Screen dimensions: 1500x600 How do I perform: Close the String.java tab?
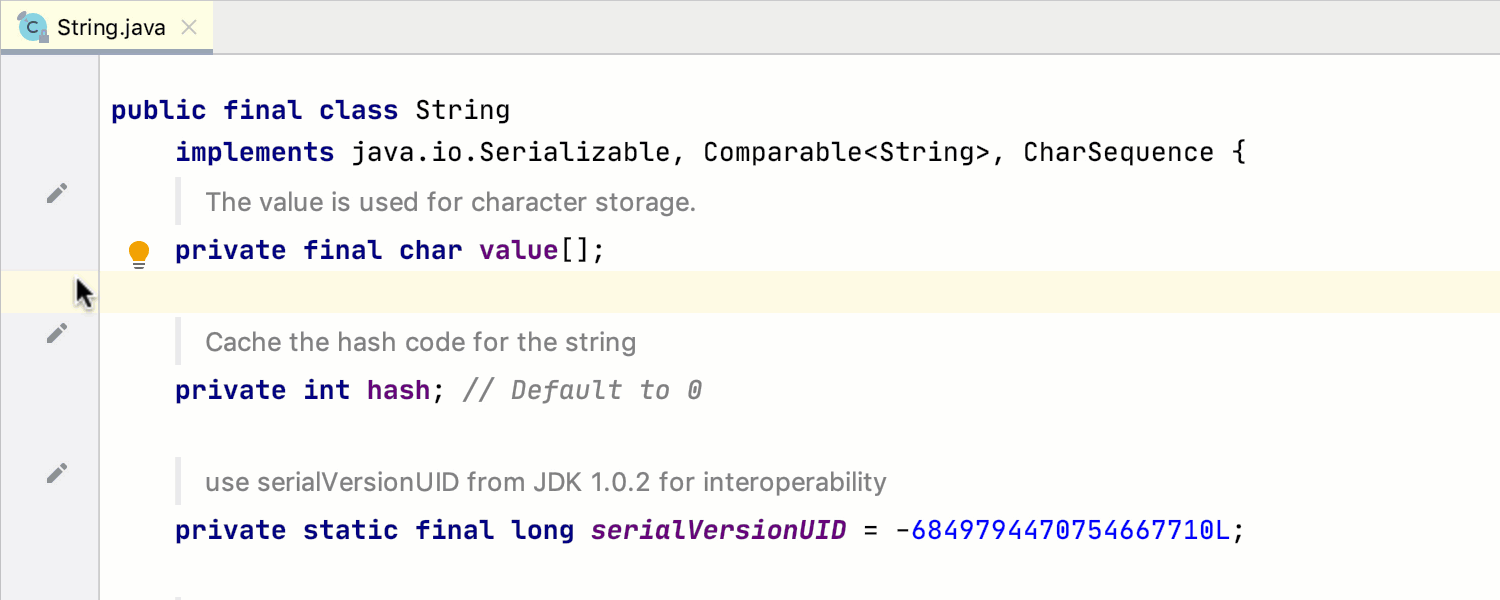[x=188, y=28]
